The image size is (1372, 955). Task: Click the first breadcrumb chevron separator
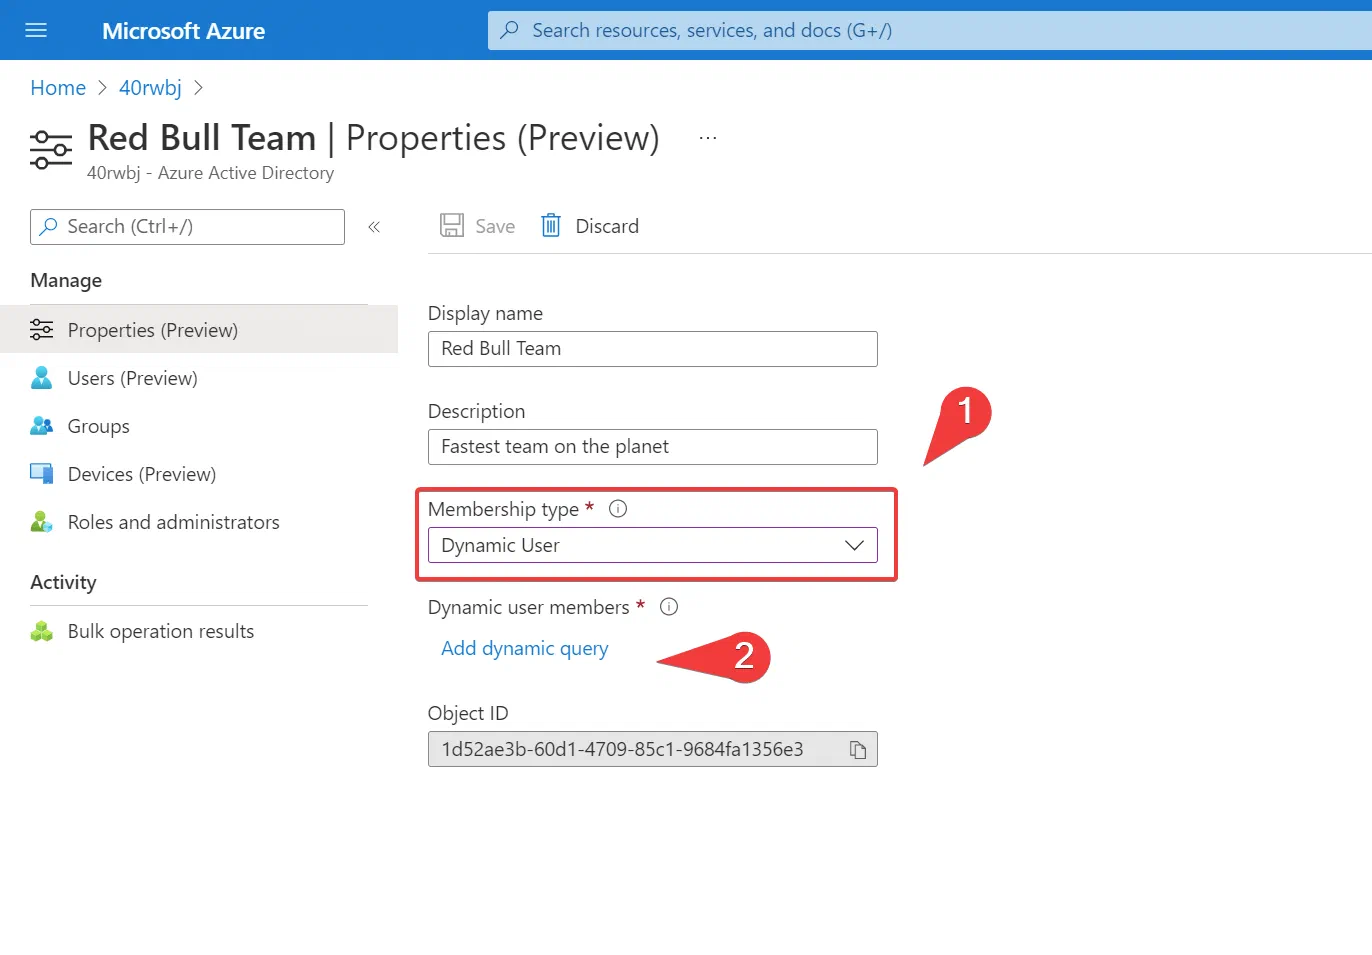pyautogui.click(x=102, y=88)
